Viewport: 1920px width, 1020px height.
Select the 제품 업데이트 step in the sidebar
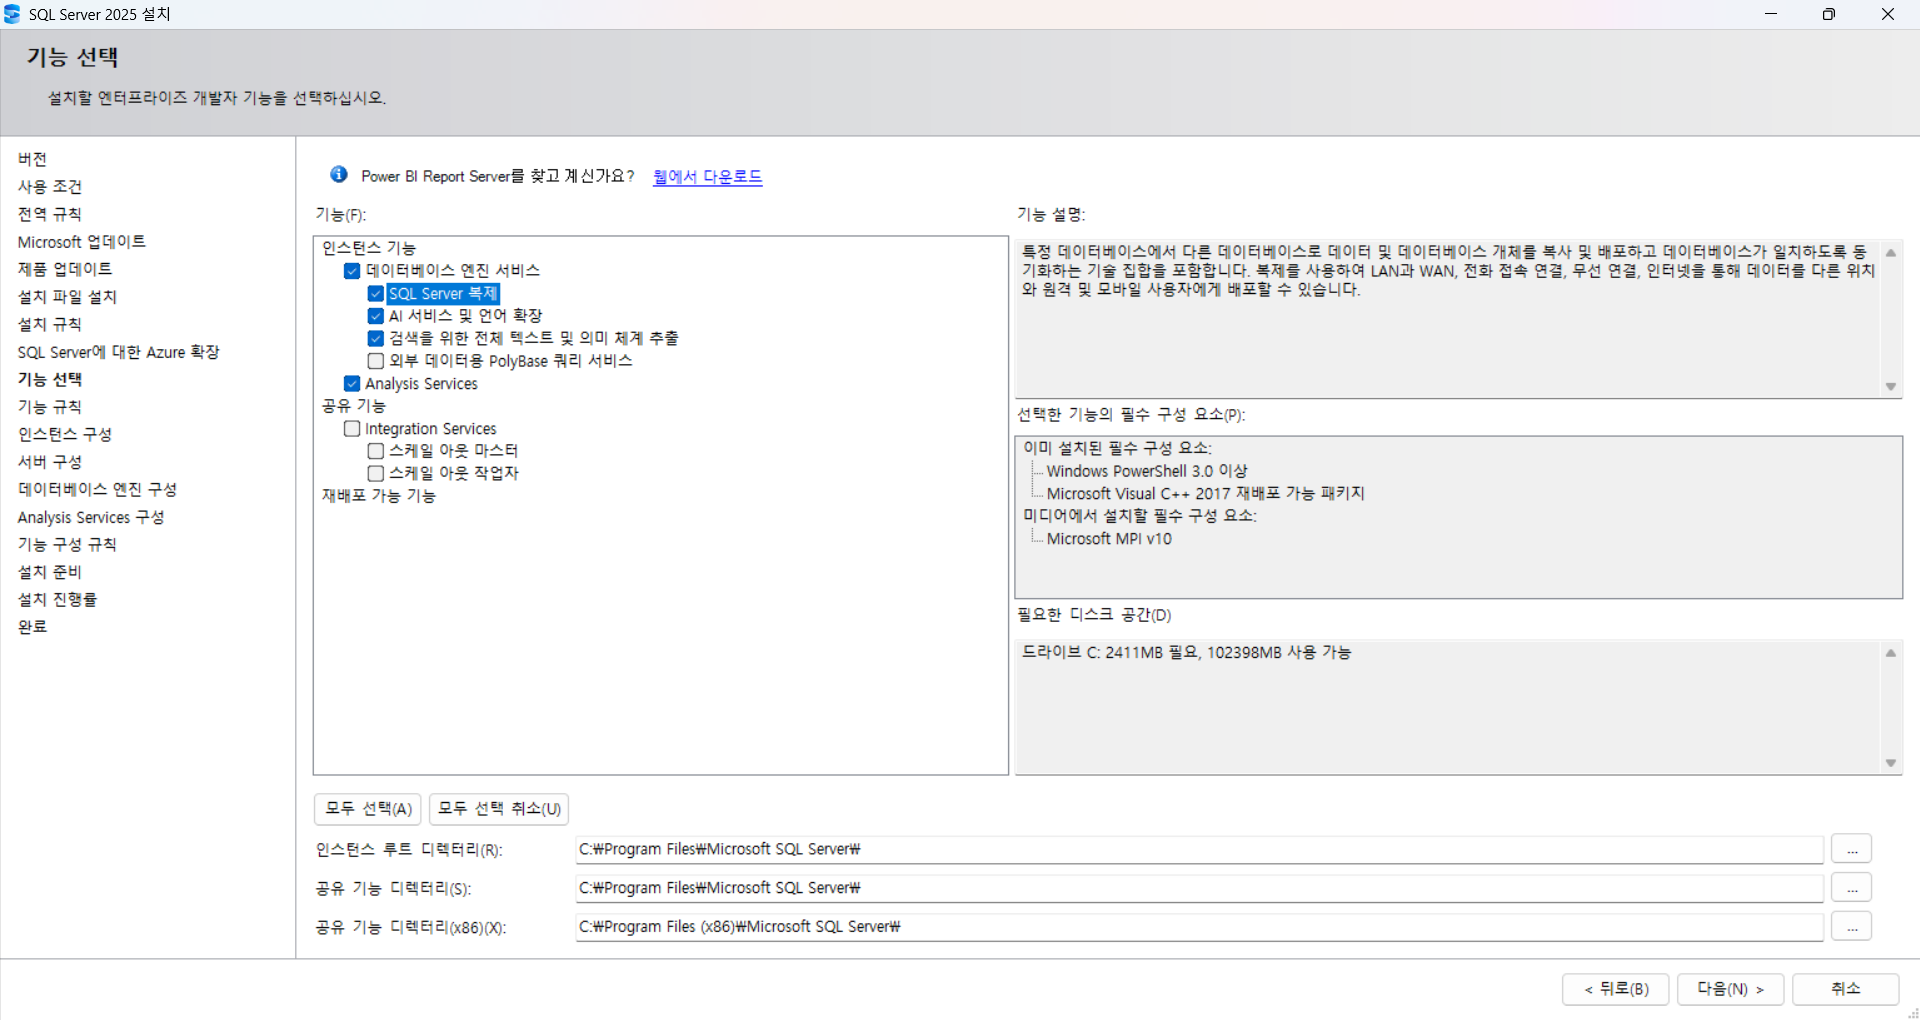click(x=65, y=269)
